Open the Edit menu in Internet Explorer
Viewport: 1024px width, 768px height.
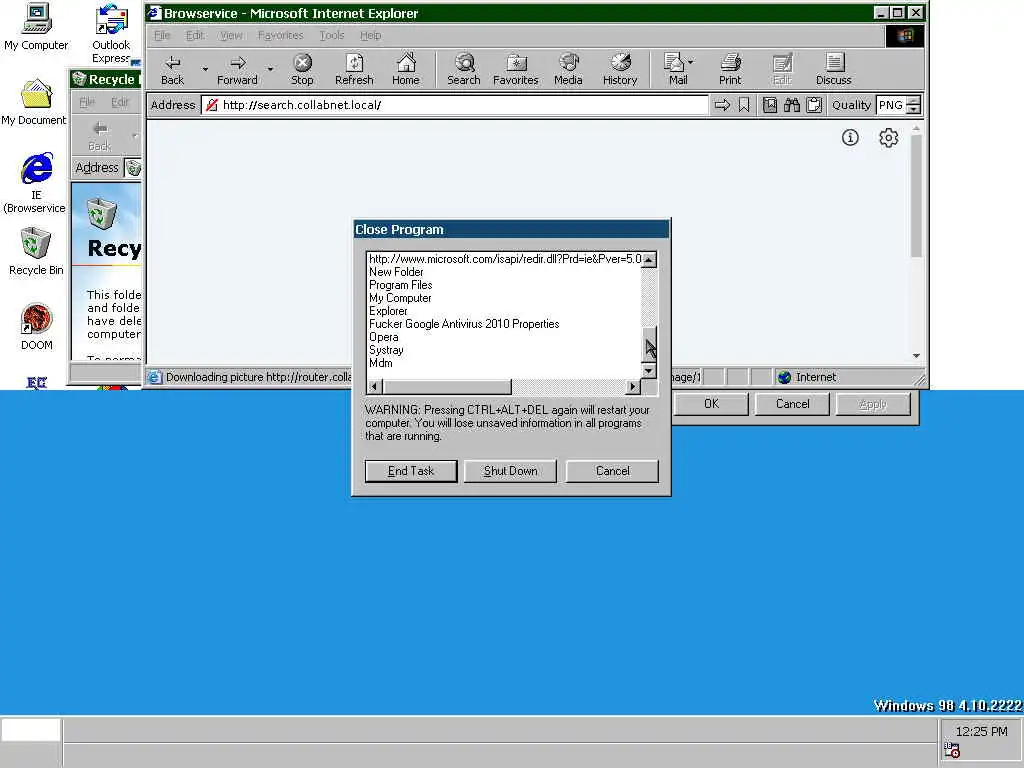coord(195,35)
